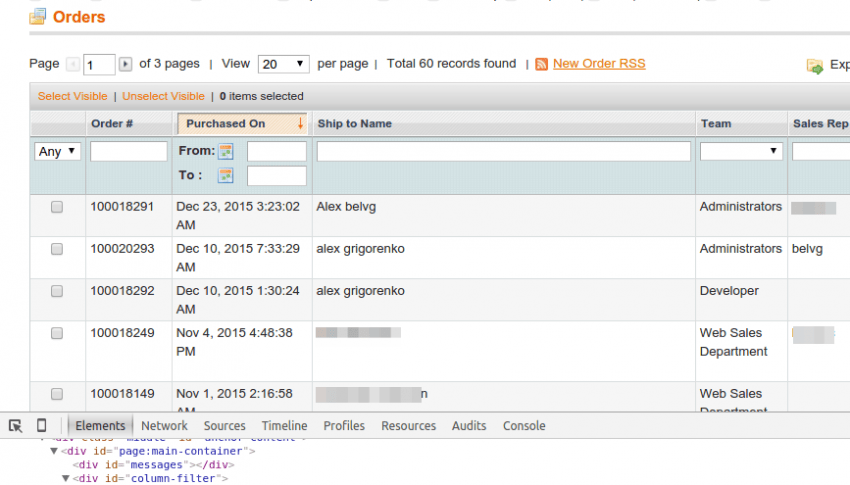Viewport: 850px width, 485px height.
Task: Click the New Order RSS link
Action: 599,64
